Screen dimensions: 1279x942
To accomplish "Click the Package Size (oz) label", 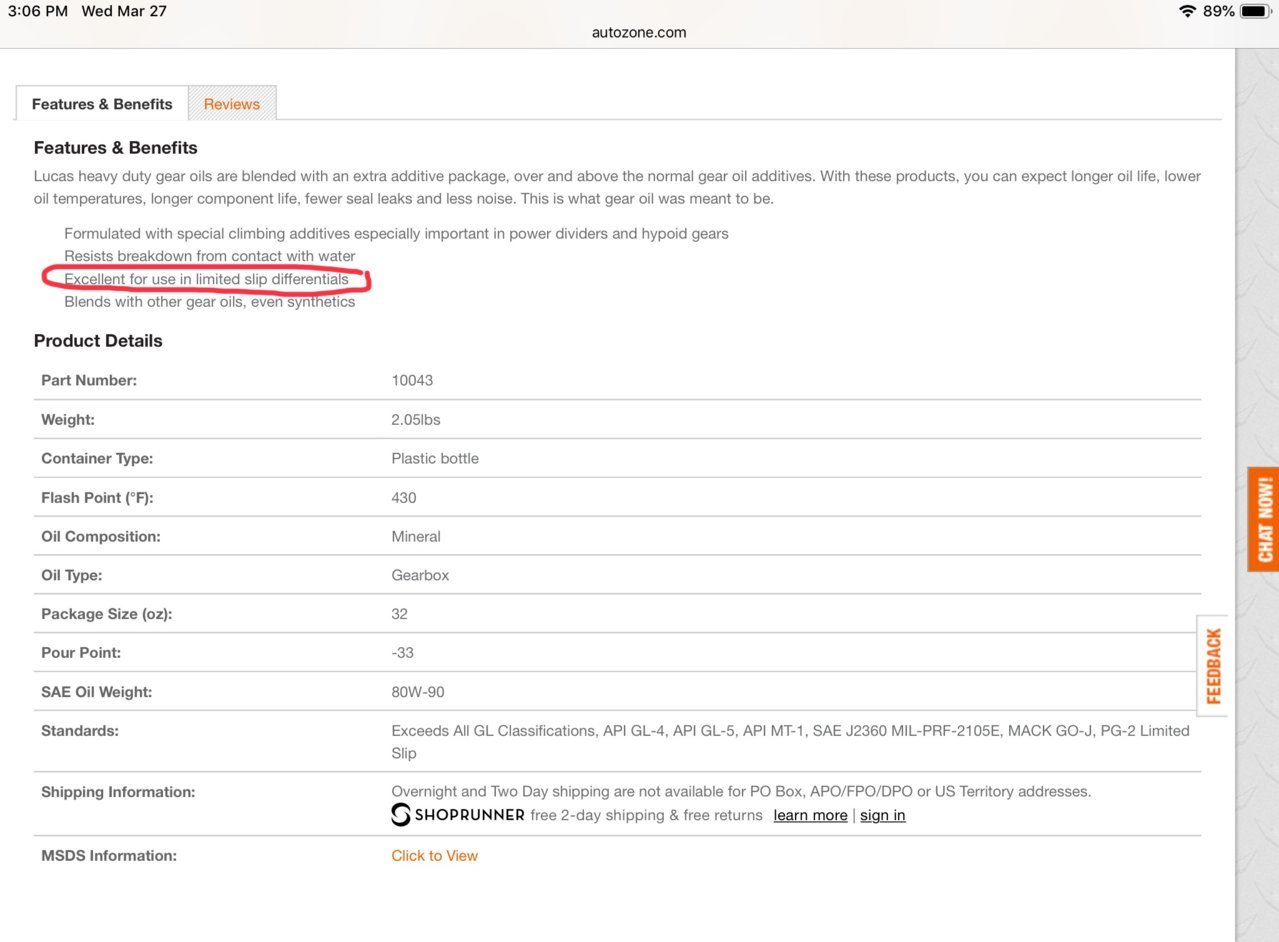I will pos(107,614).
